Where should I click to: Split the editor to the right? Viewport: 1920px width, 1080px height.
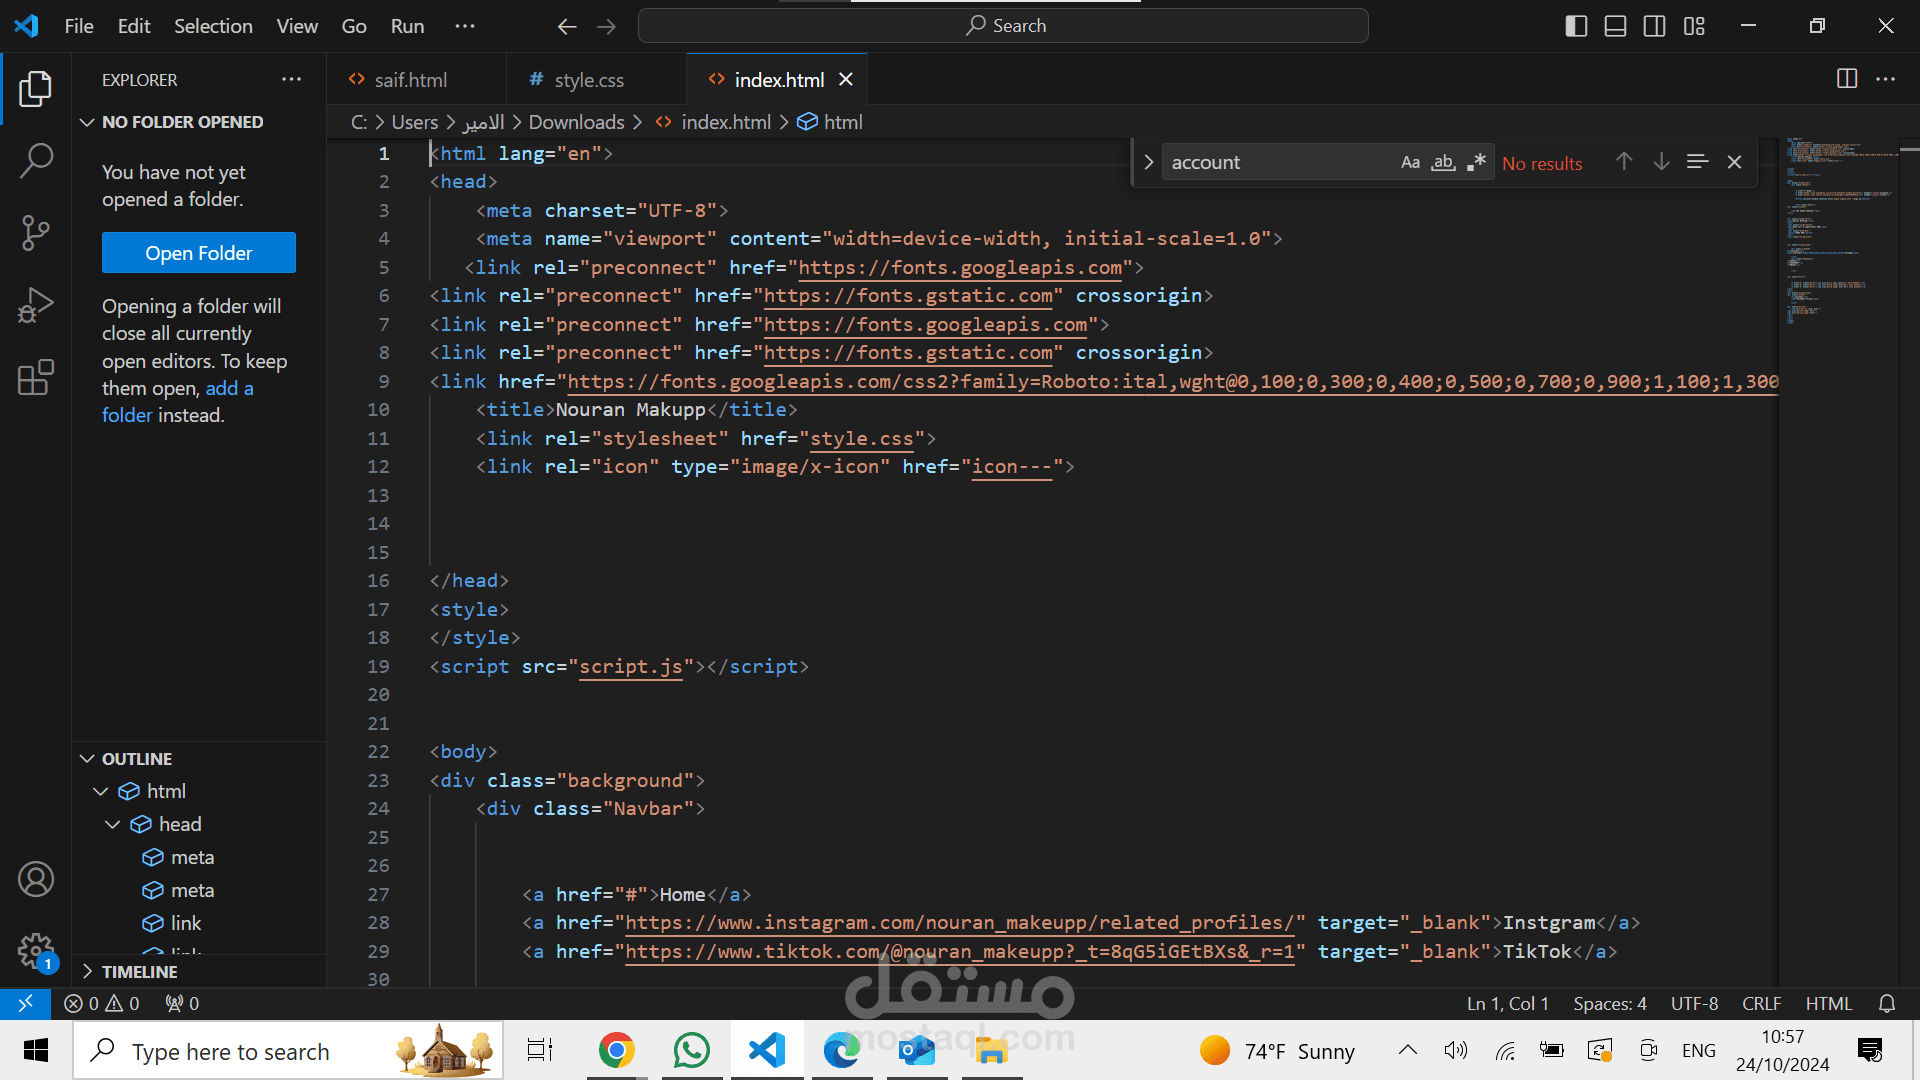[x=1847, y=79]
